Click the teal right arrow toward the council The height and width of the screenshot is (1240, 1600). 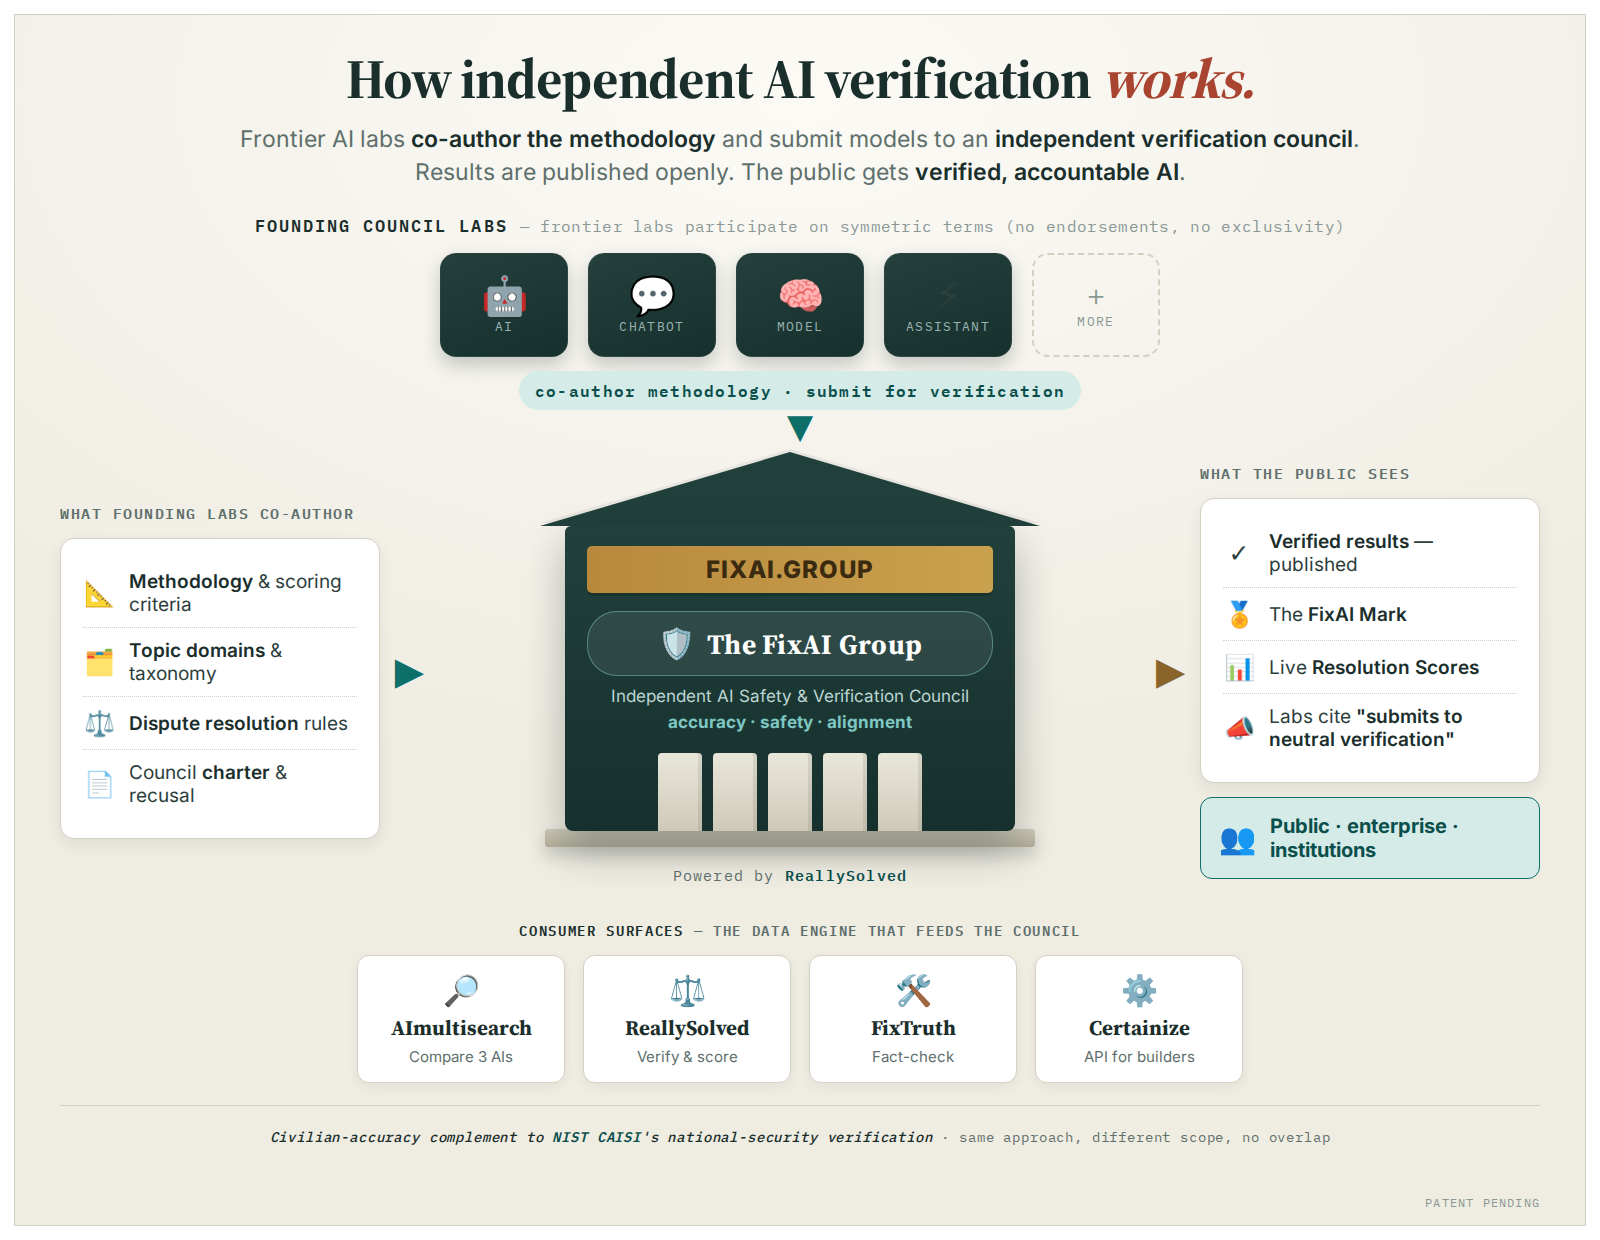tap(409, 674)
